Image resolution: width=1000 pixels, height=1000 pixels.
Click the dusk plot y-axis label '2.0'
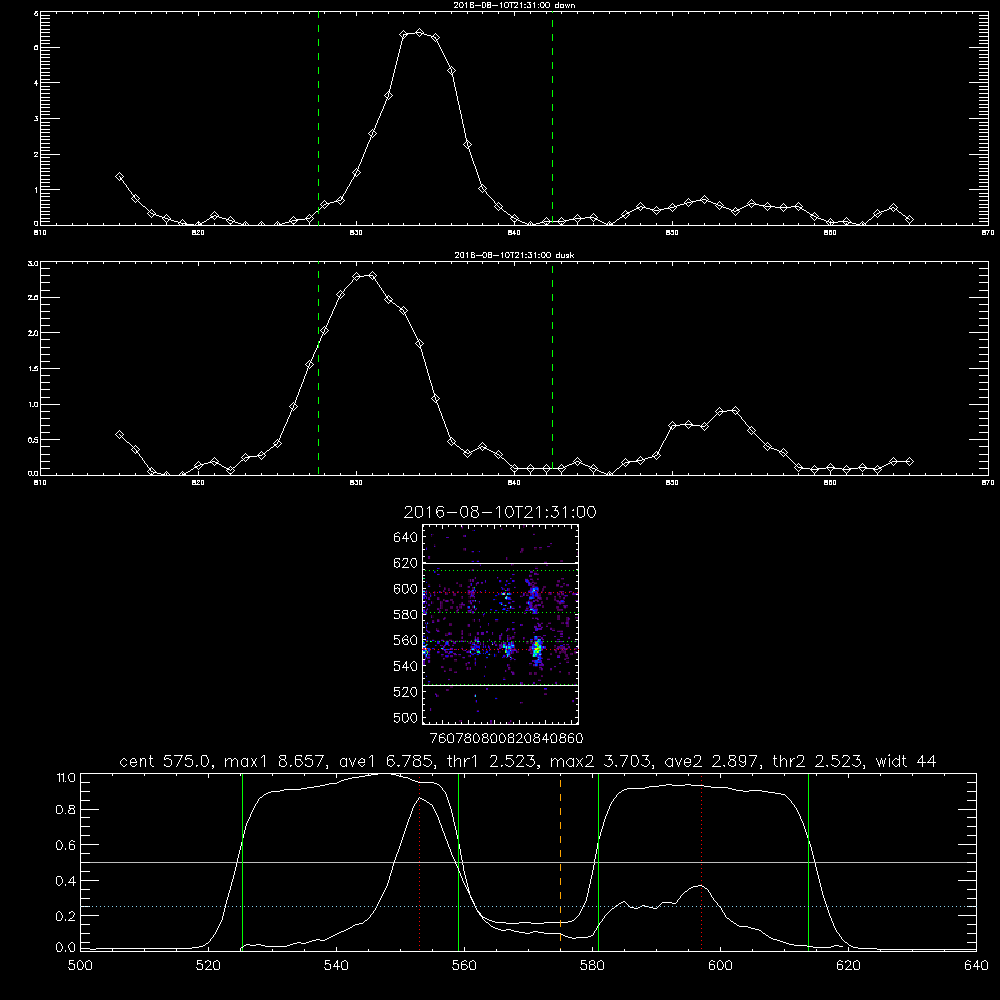(33, 333)
